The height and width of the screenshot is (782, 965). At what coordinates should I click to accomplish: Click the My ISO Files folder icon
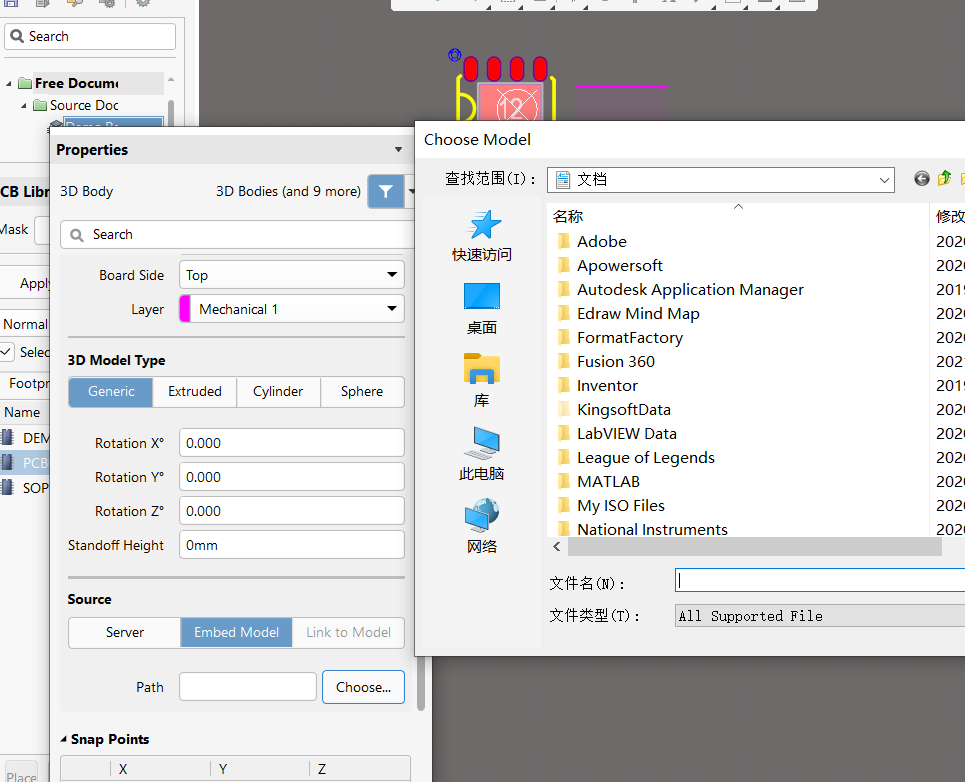click(564, 505)
